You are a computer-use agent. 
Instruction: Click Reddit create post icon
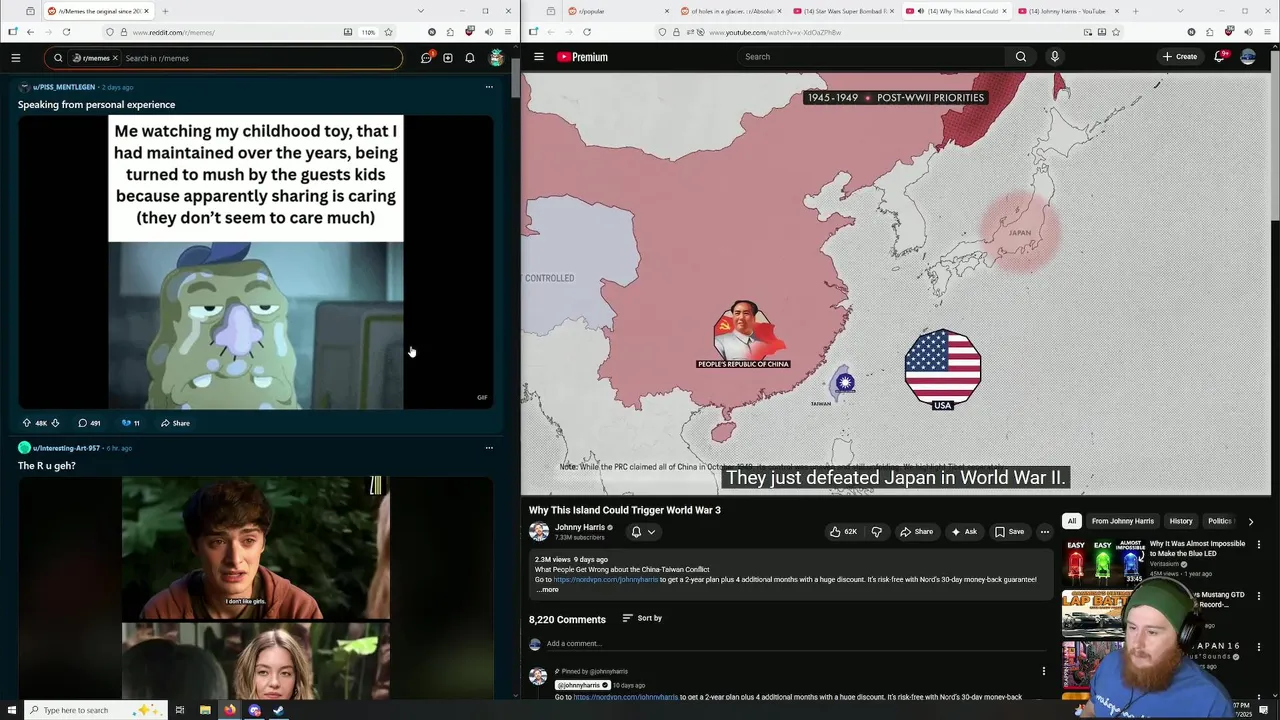(448, 58)
